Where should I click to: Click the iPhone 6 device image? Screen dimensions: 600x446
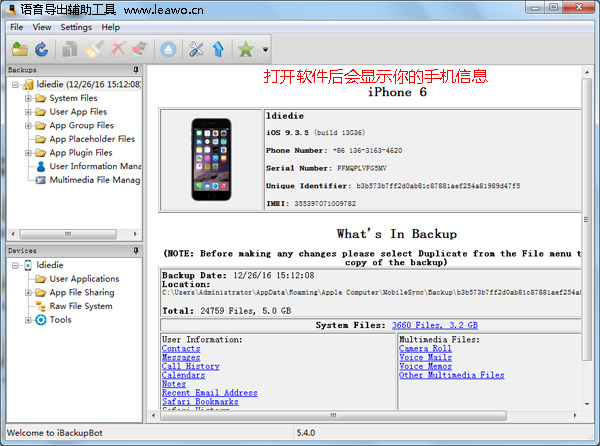(211, 160)
